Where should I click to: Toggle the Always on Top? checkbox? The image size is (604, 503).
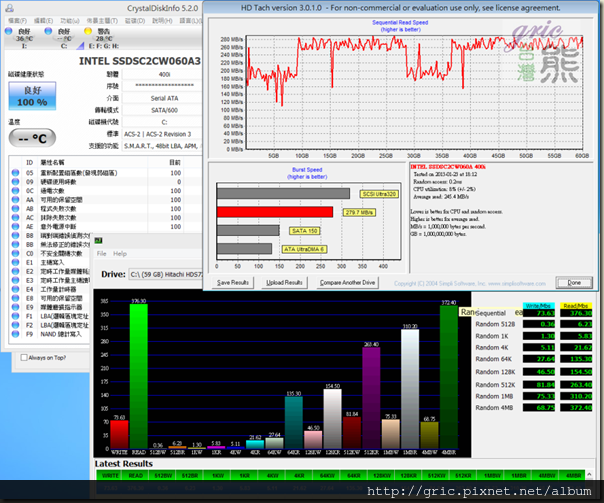pos(24,357)
